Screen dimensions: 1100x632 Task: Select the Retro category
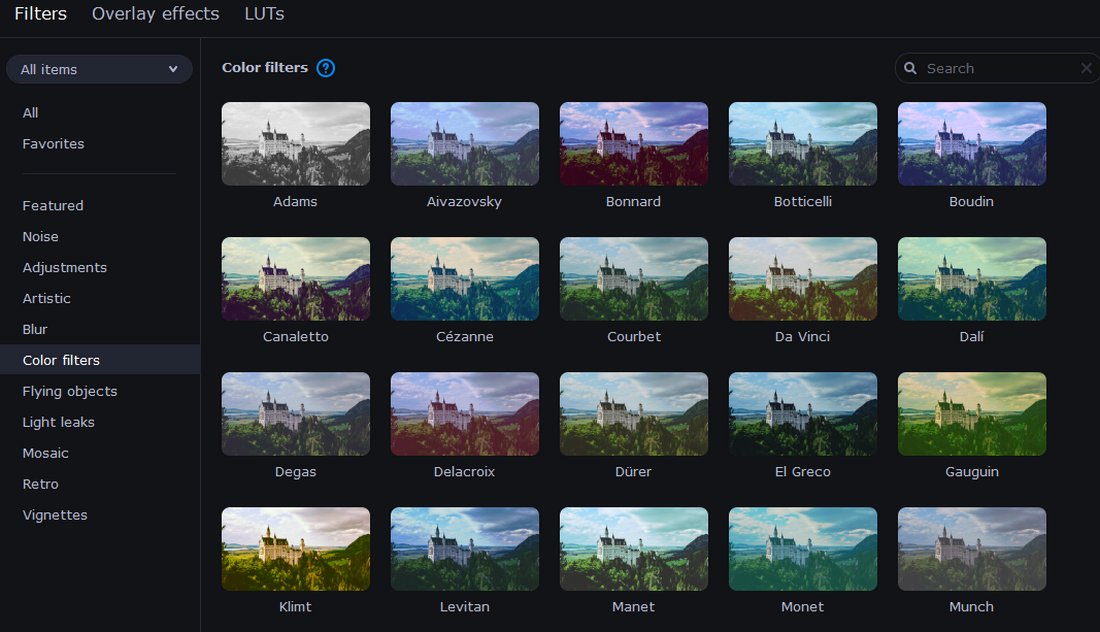click(x=40, y=484)
